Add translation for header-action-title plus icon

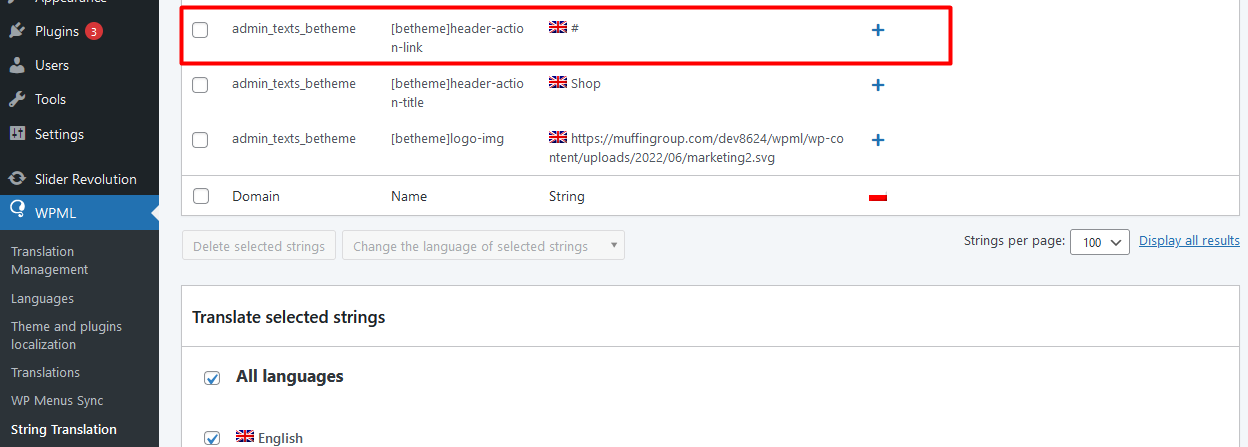point(878,85)
